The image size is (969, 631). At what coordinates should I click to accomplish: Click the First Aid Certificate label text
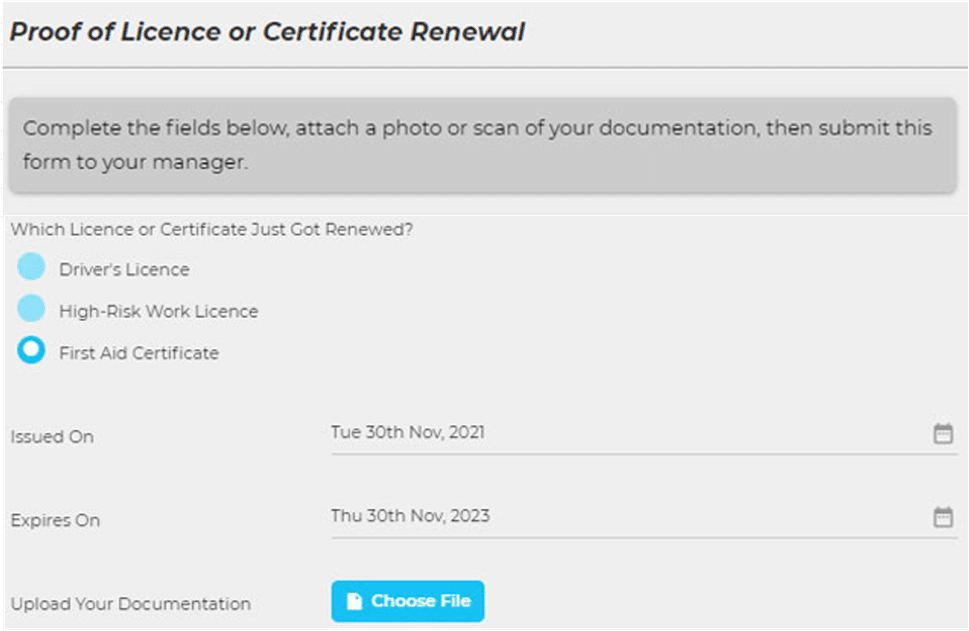point(138,353)
